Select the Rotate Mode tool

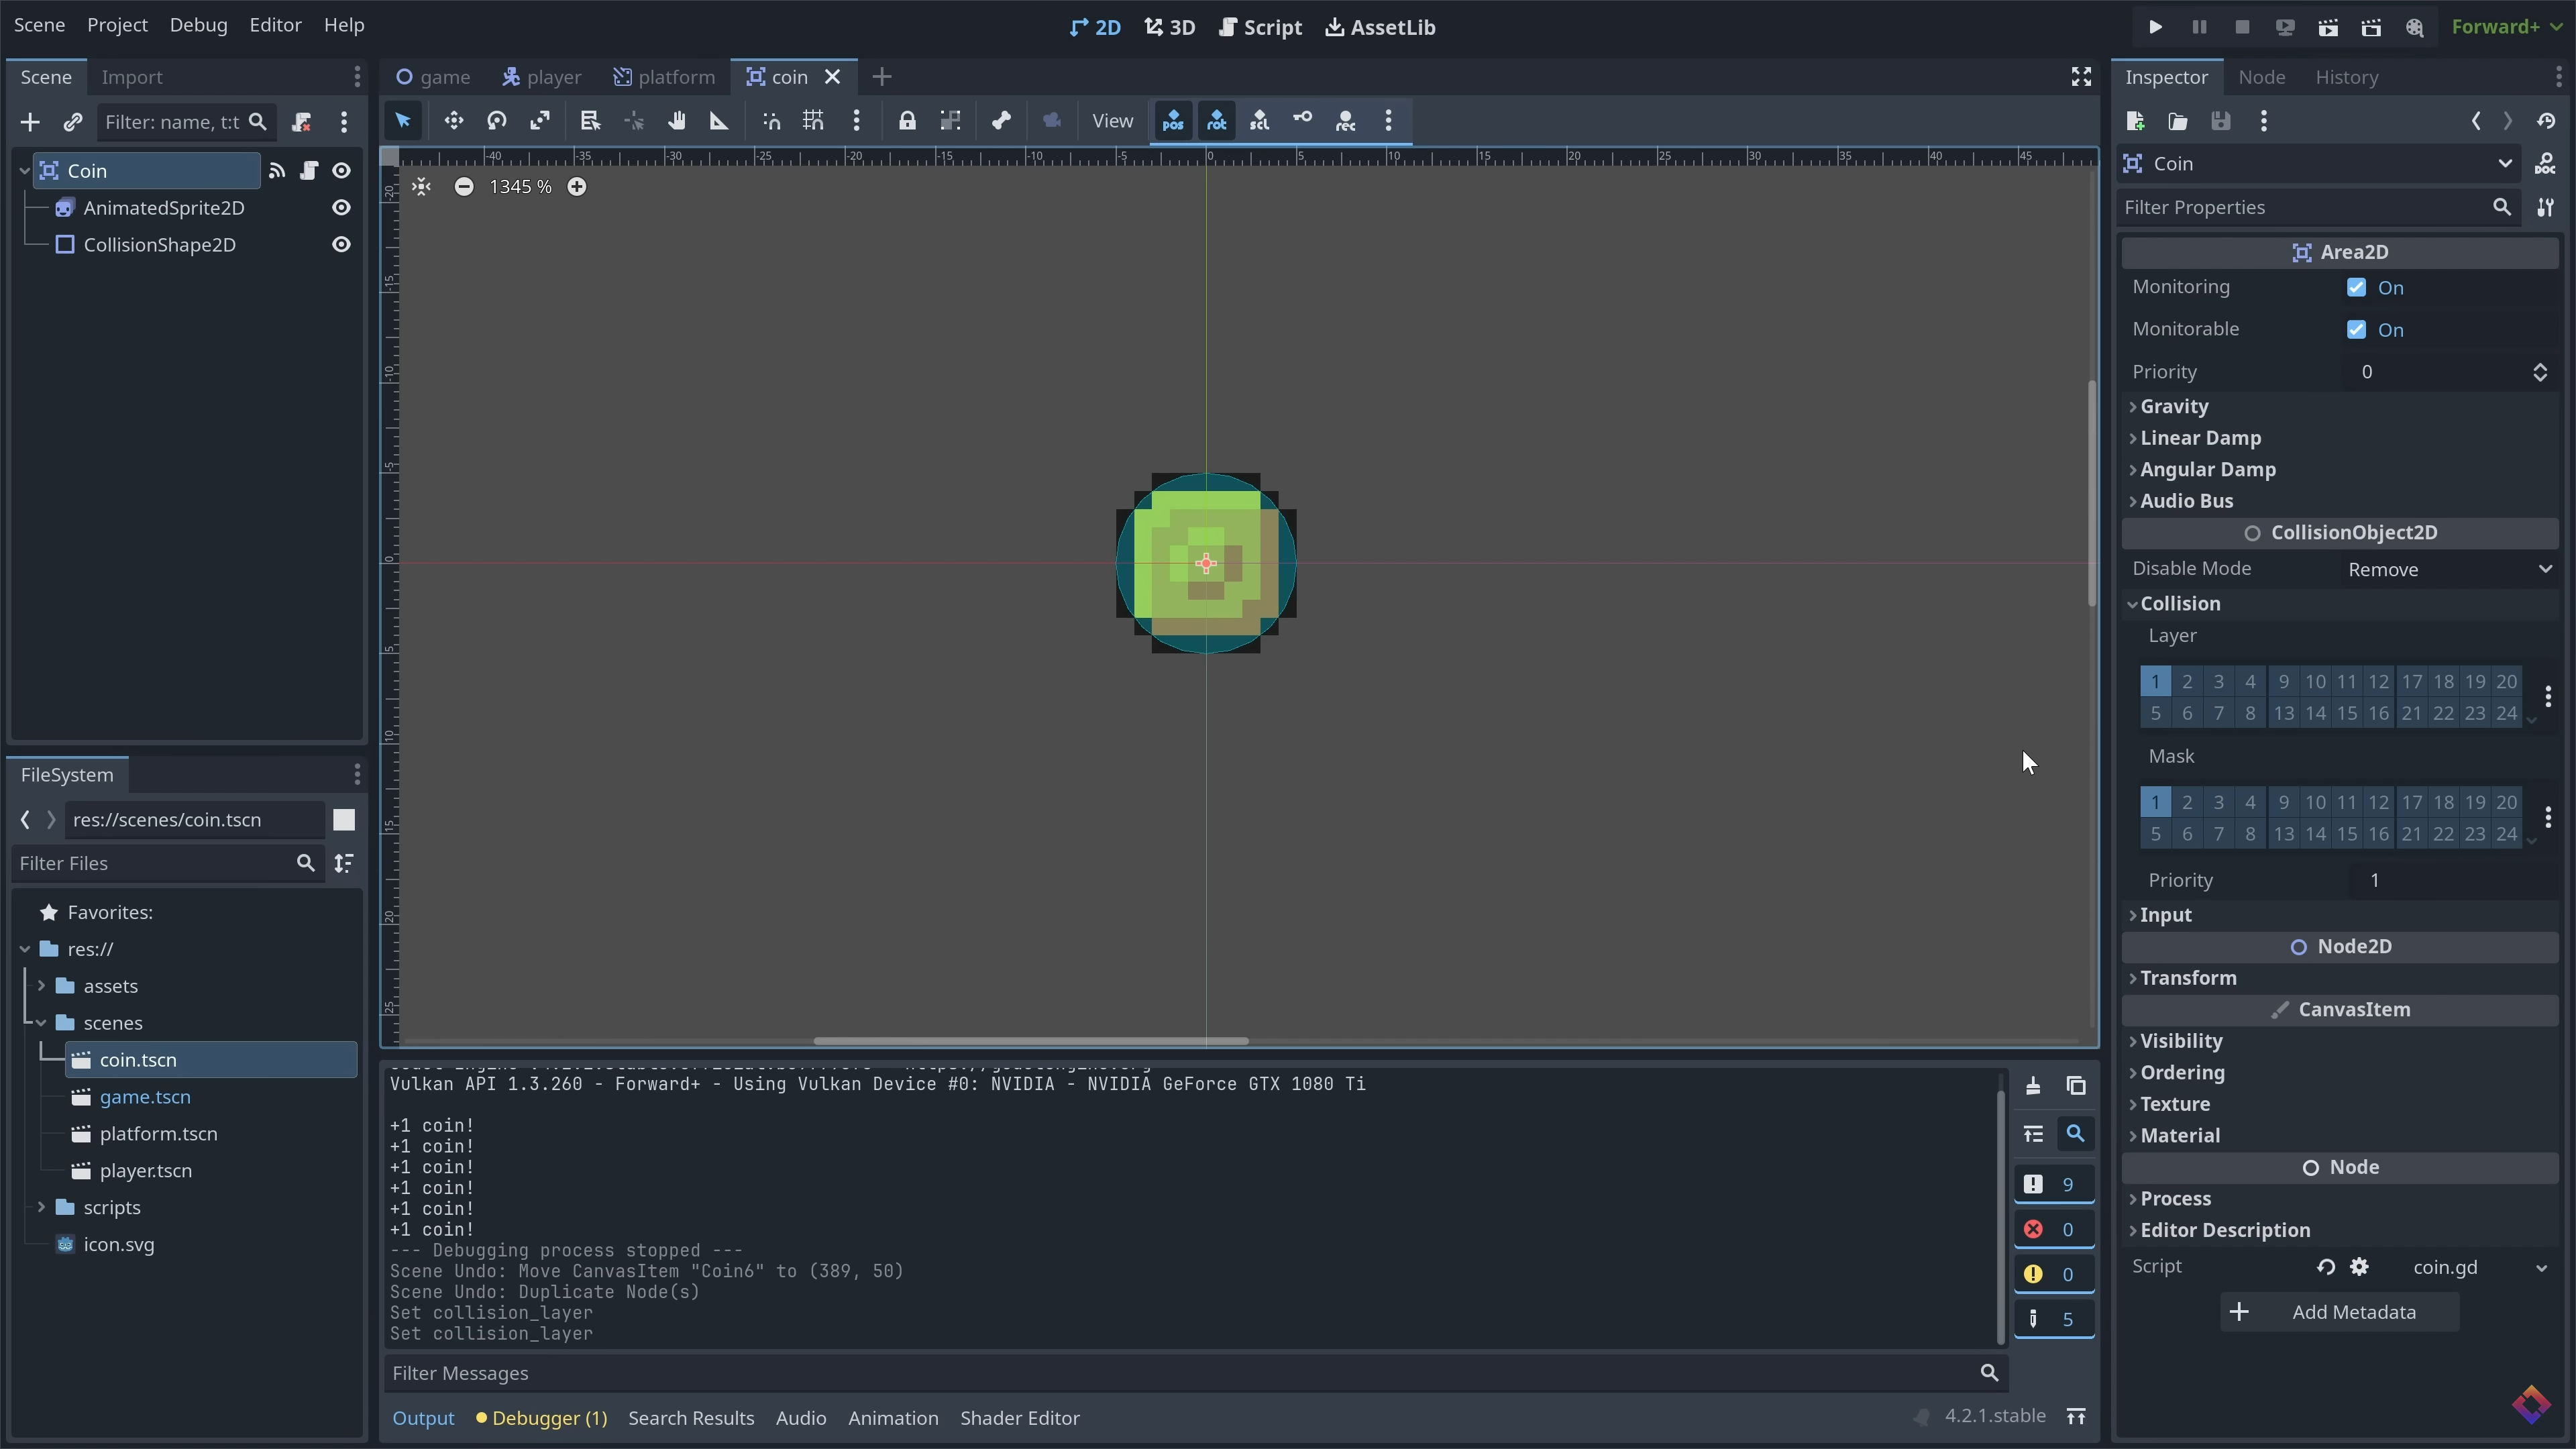click(496, 121)
